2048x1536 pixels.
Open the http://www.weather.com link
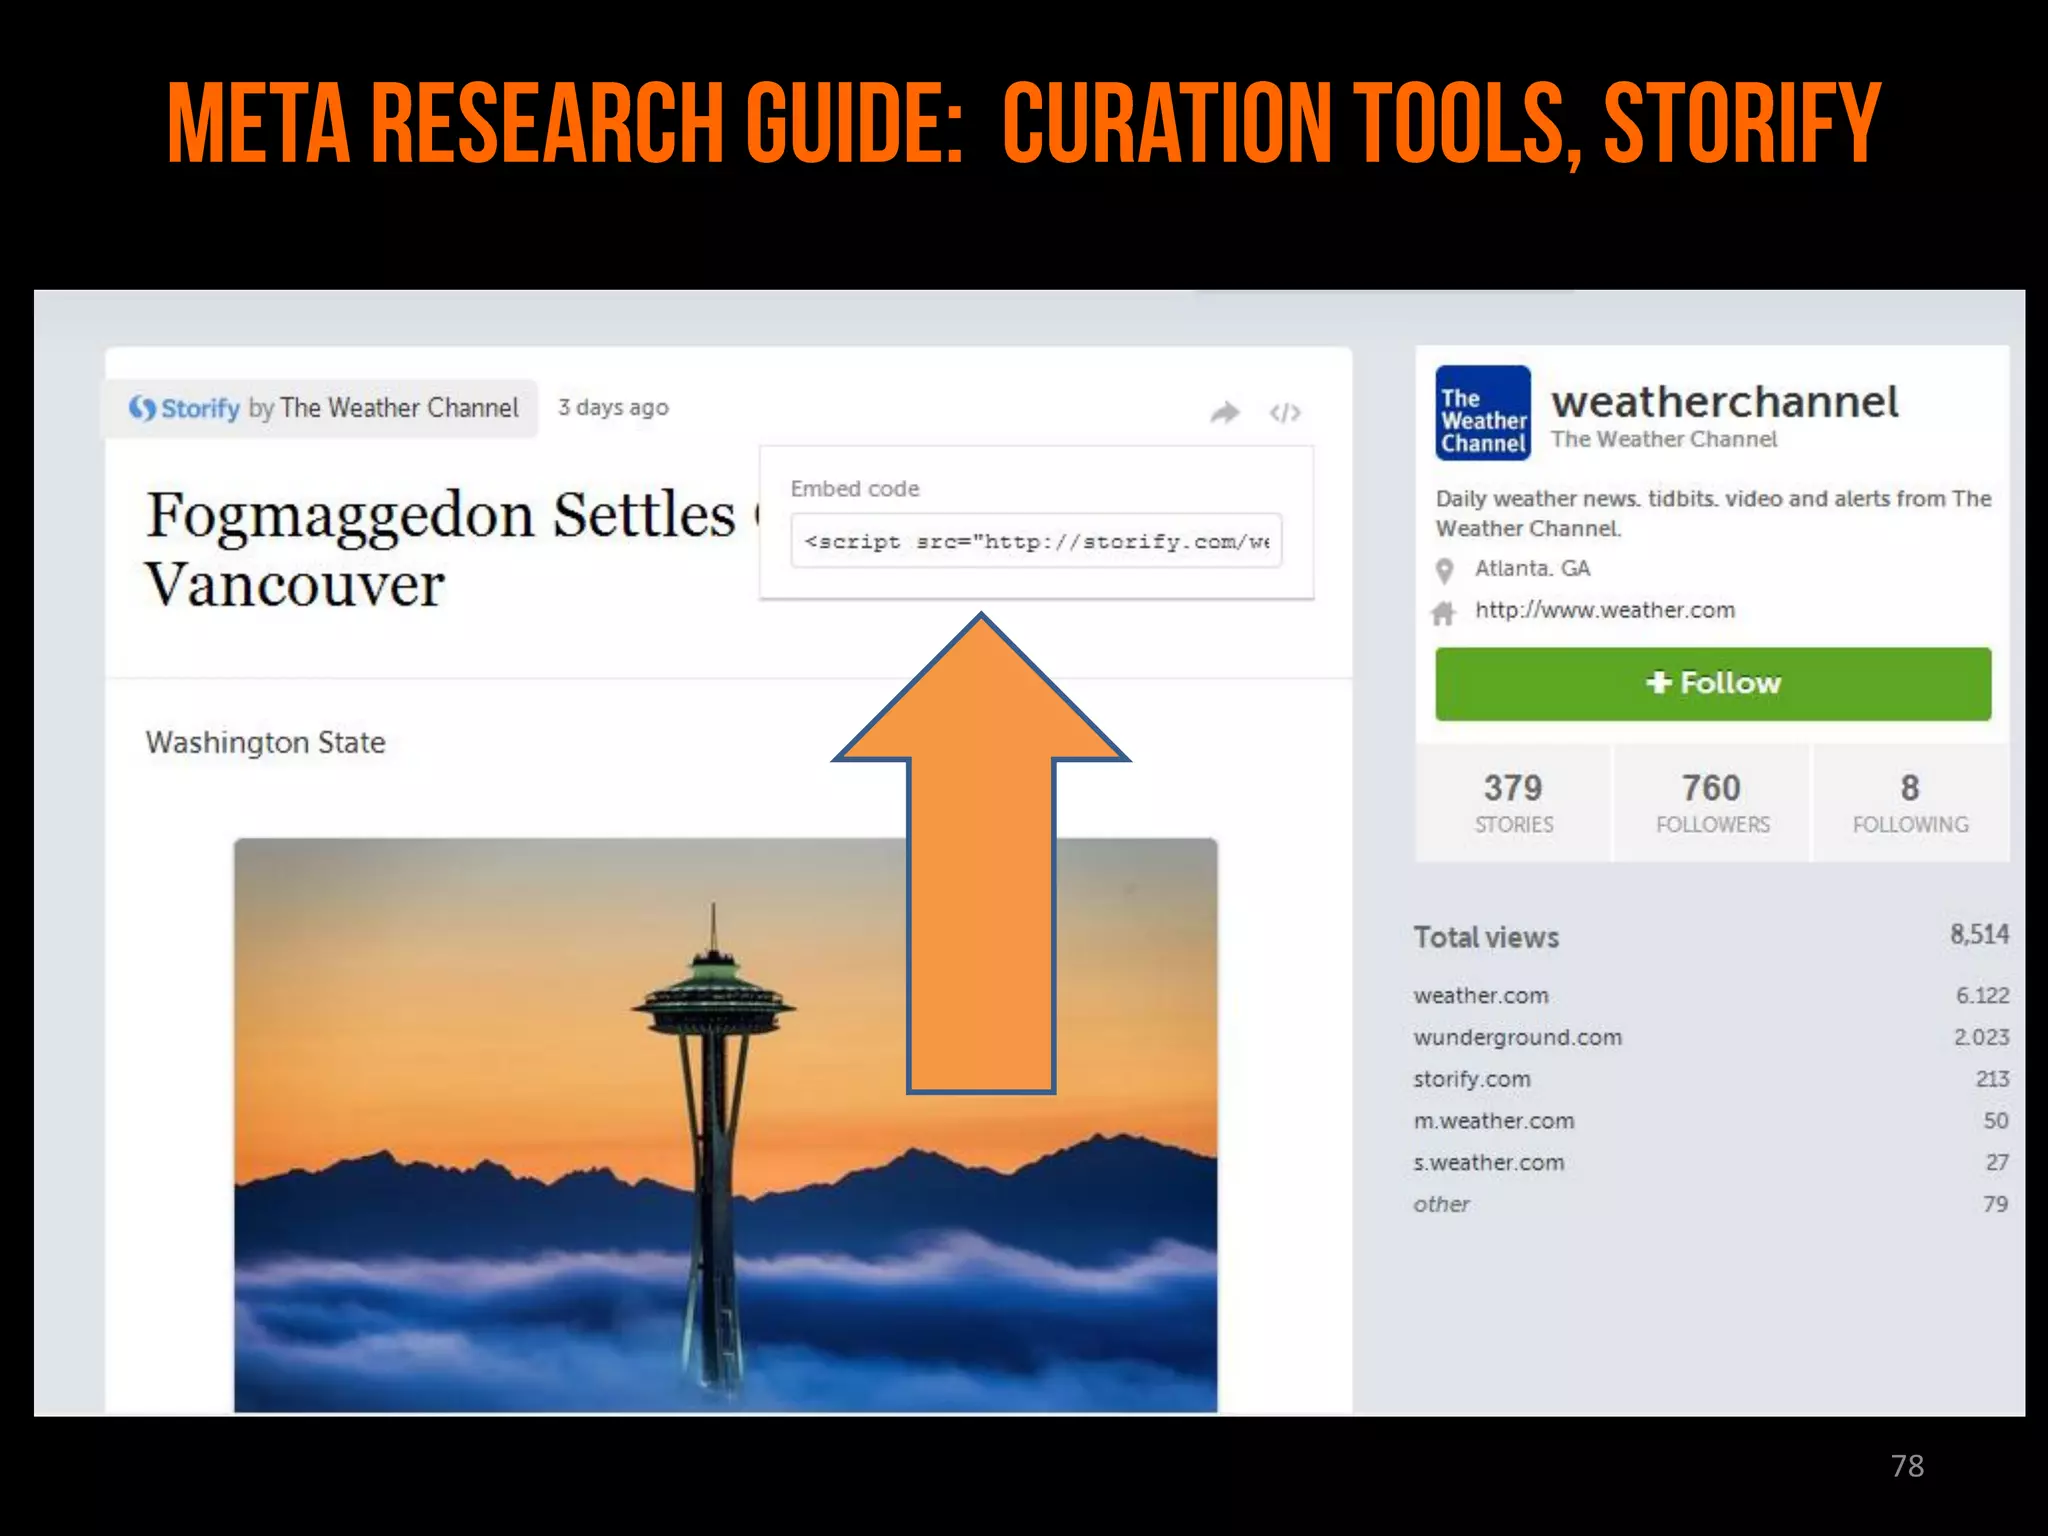click(1604, 610)
